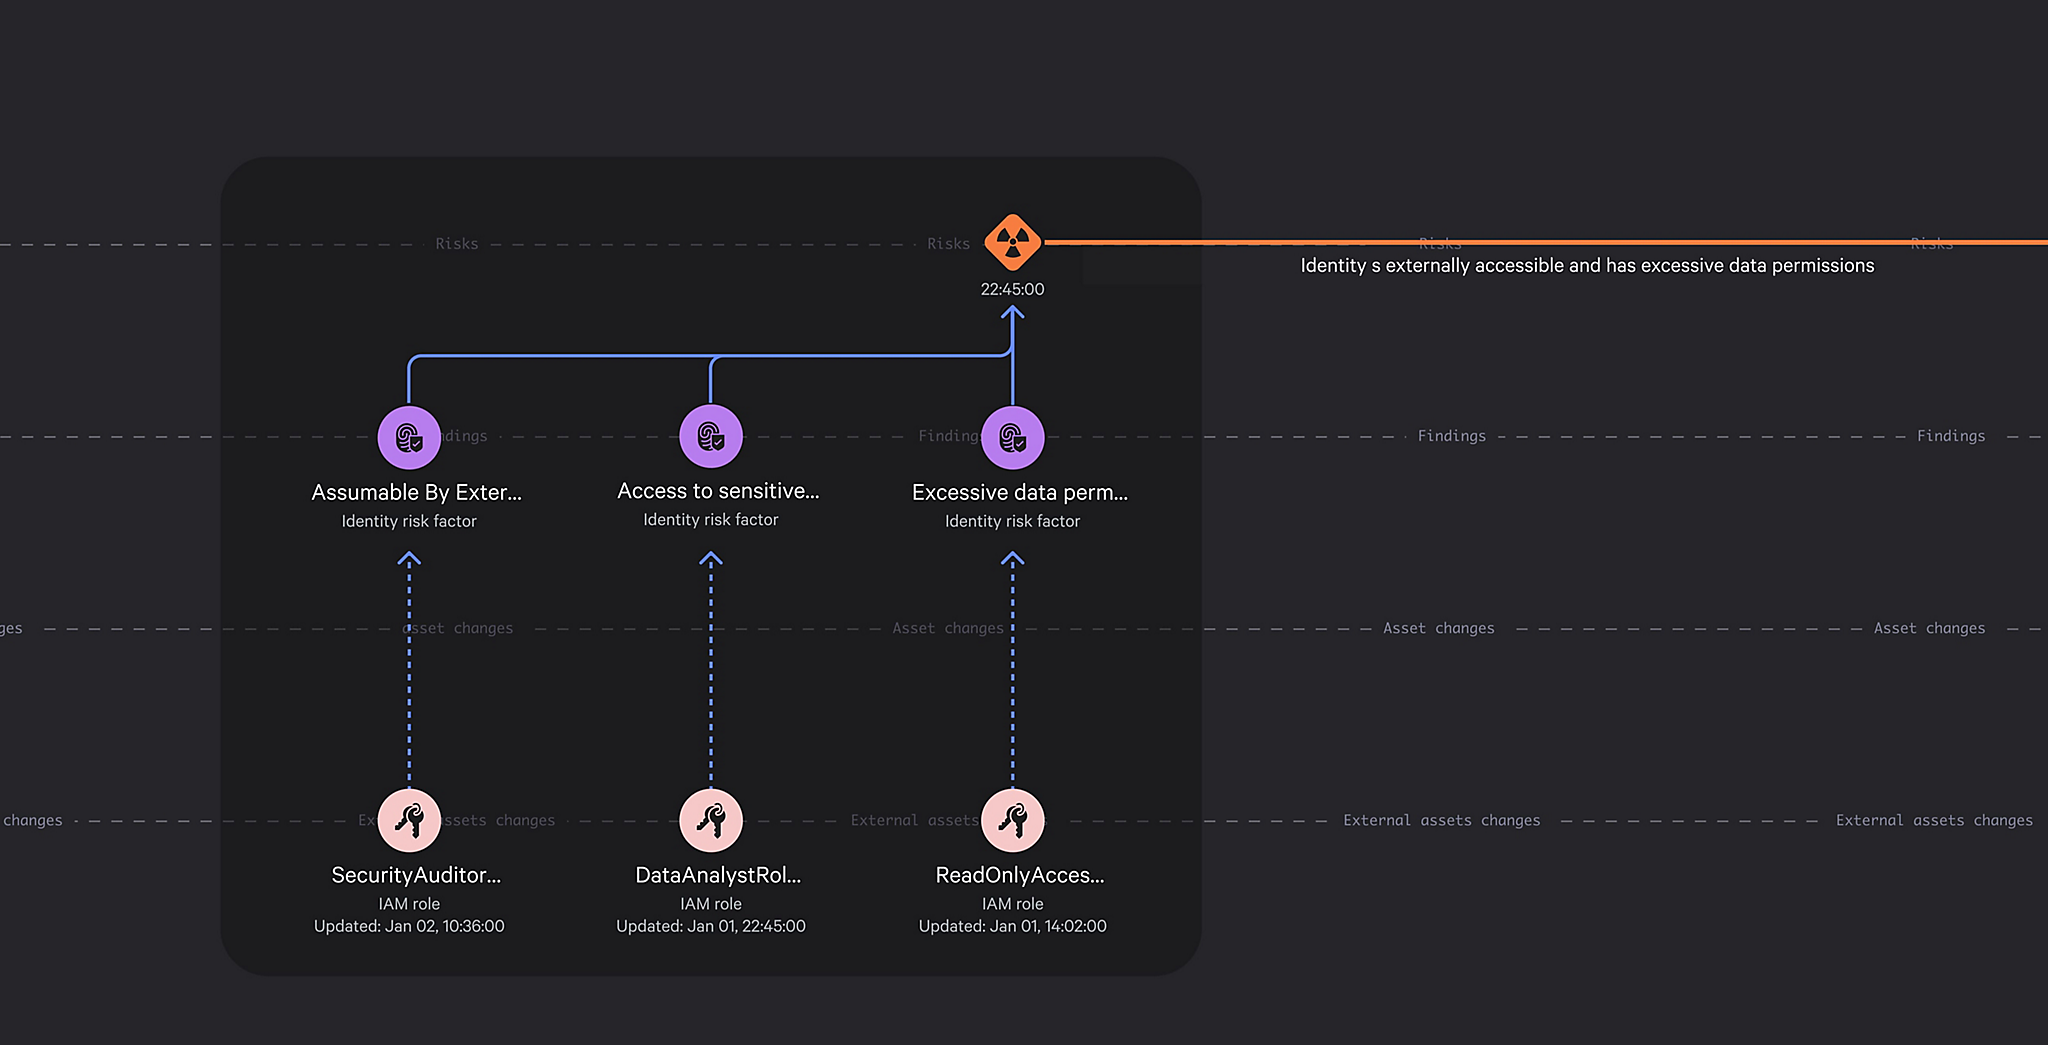This screenshot has width=2048, height=1045.
Task: Open the "SecurityAuditor..." role name
Action: click(x=416, y=875)
